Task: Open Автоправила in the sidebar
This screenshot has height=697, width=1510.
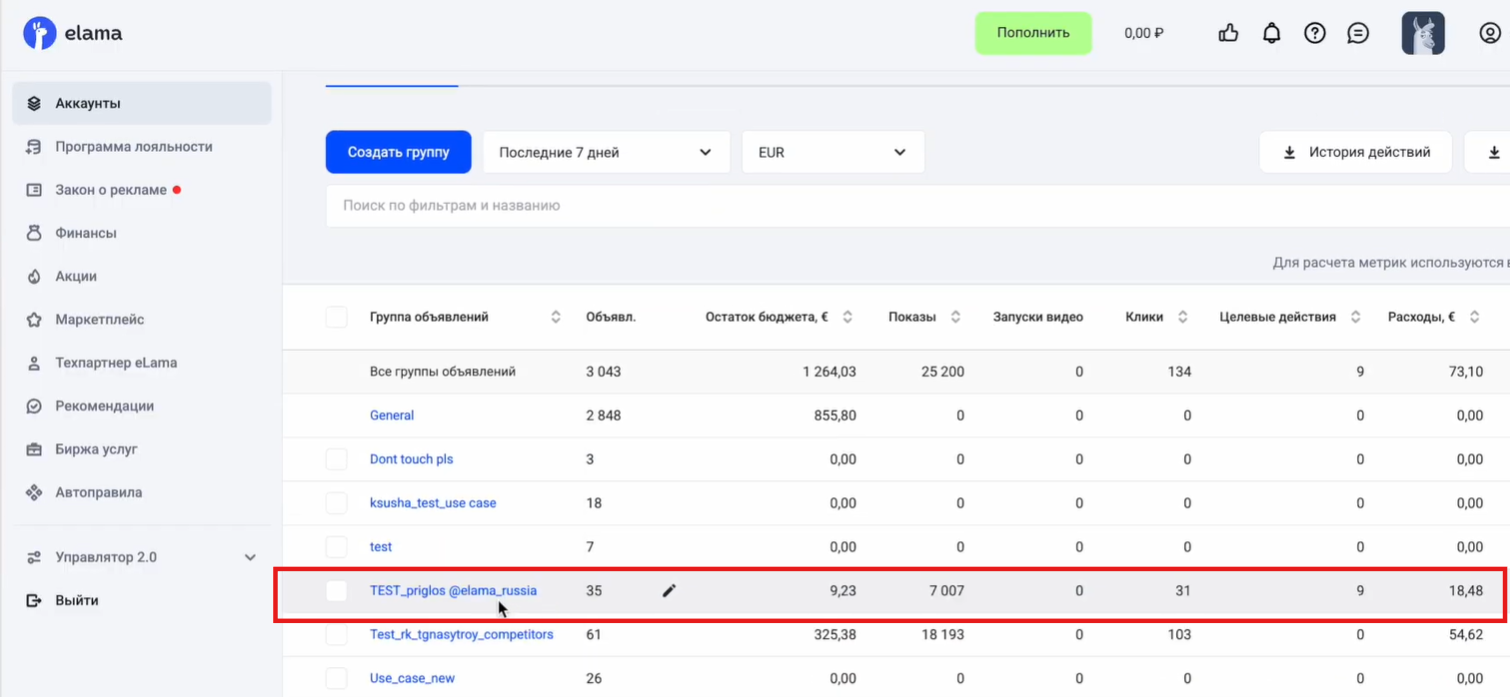Action: coord(98,492)
